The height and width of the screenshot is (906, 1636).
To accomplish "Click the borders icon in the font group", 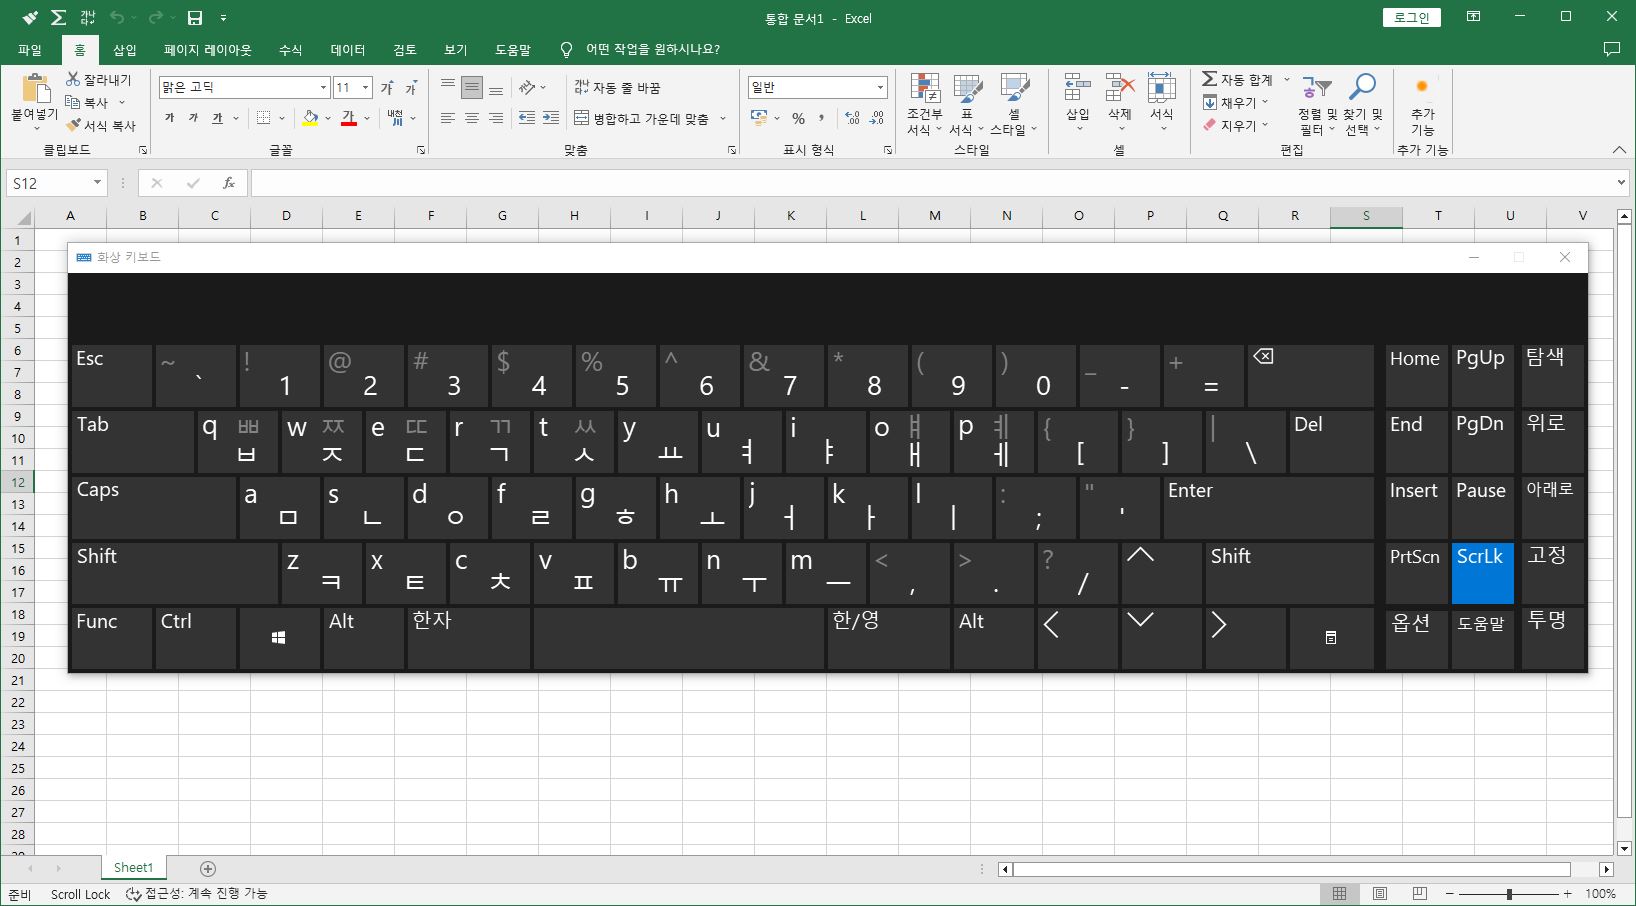I will (264, 118).
